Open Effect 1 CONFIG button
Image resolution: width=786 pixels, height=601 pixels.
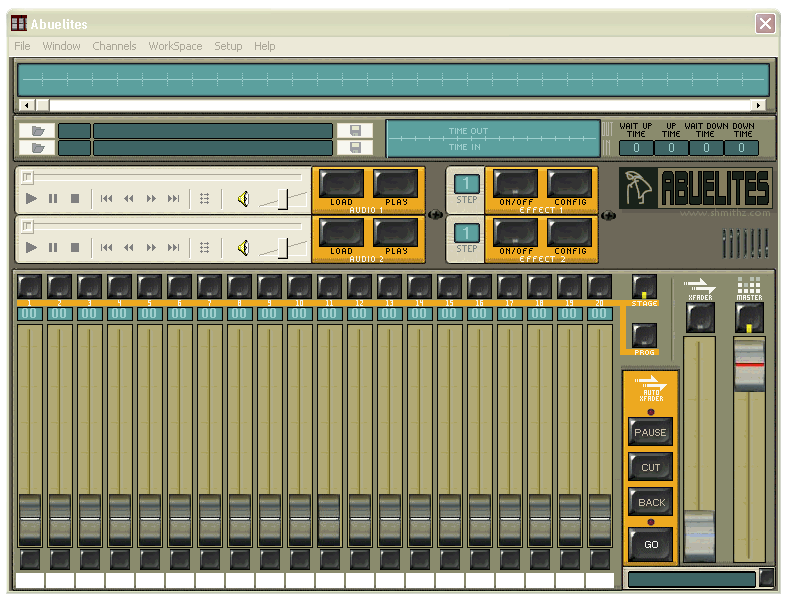coord(570,184)
